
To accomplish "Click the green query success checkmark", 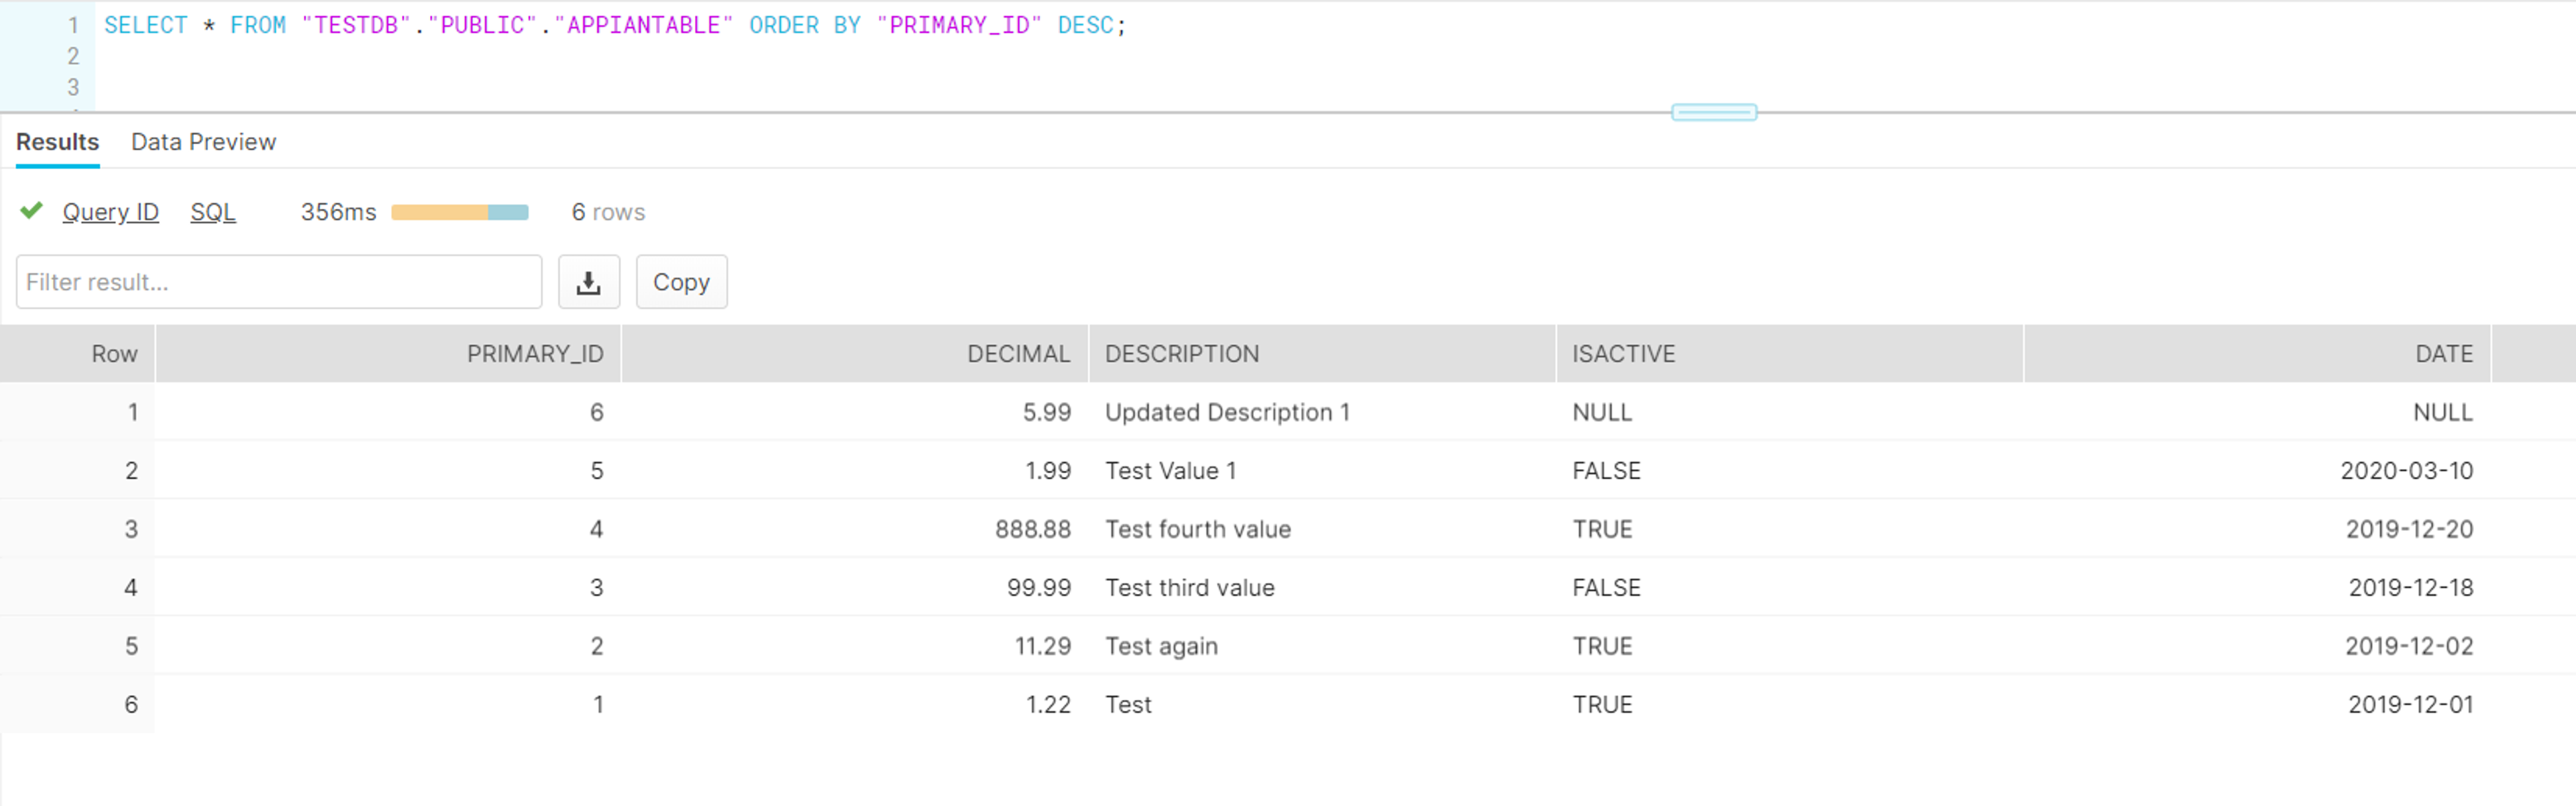I will 31,210.
